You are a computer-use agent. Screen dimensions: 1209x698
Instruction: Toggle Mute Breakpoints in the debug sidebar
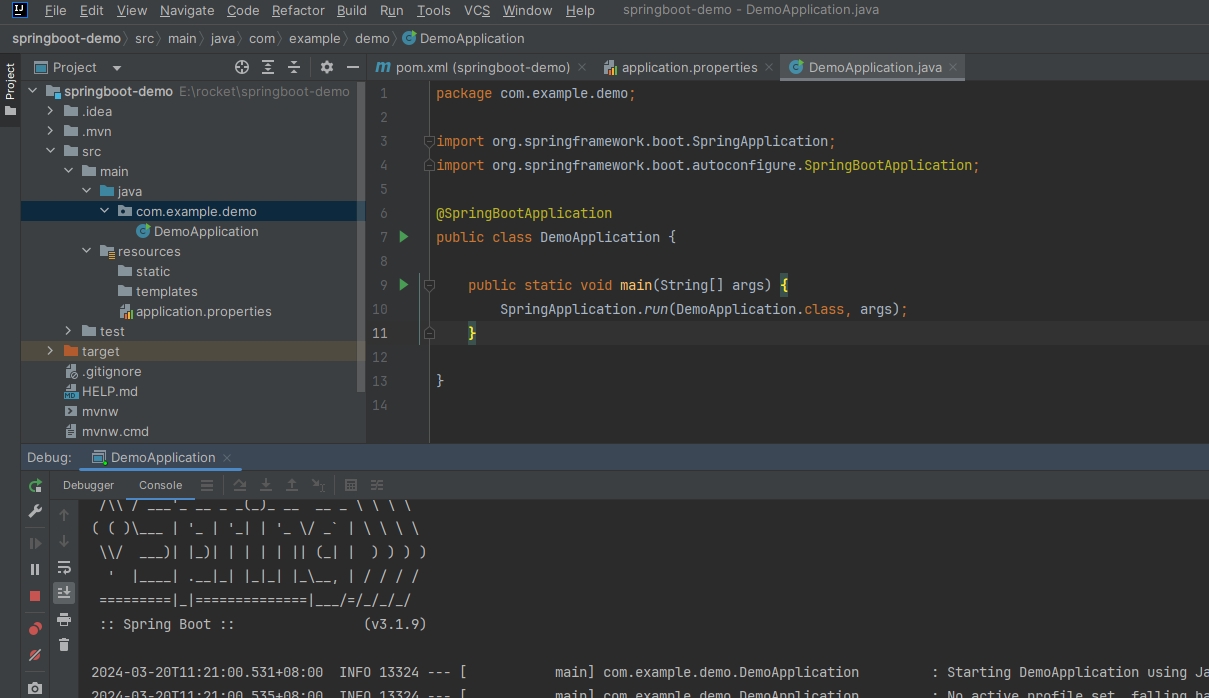pyautogui.click(x=35, y=656)
